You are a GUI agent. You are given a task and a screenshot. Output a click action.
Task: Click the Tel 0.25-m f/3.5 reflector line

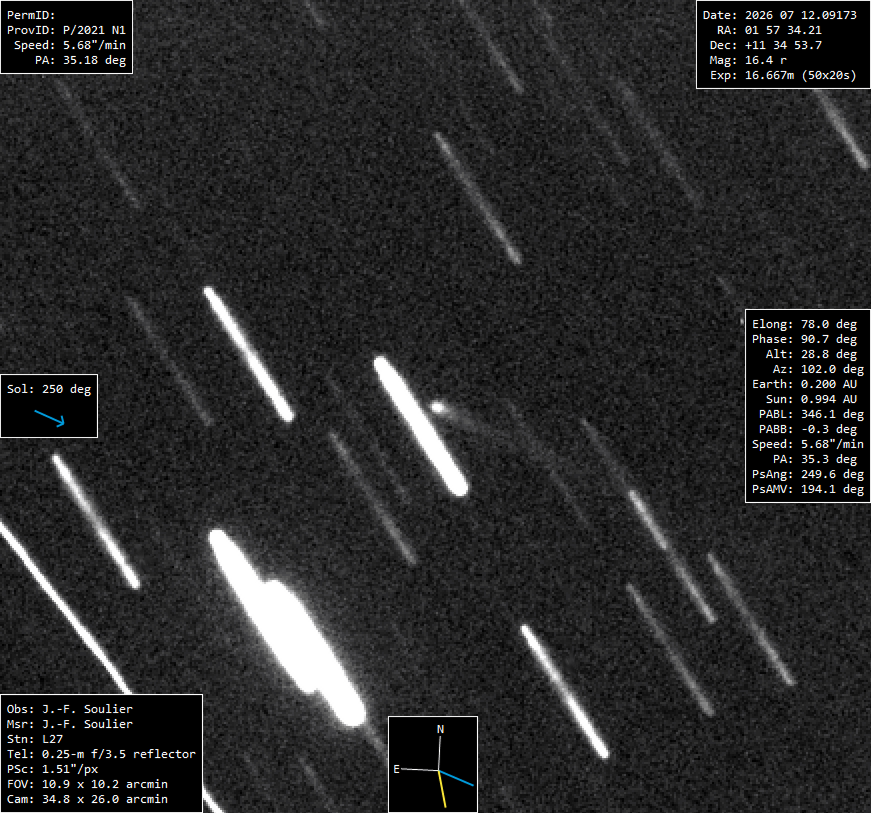[101, 754]
